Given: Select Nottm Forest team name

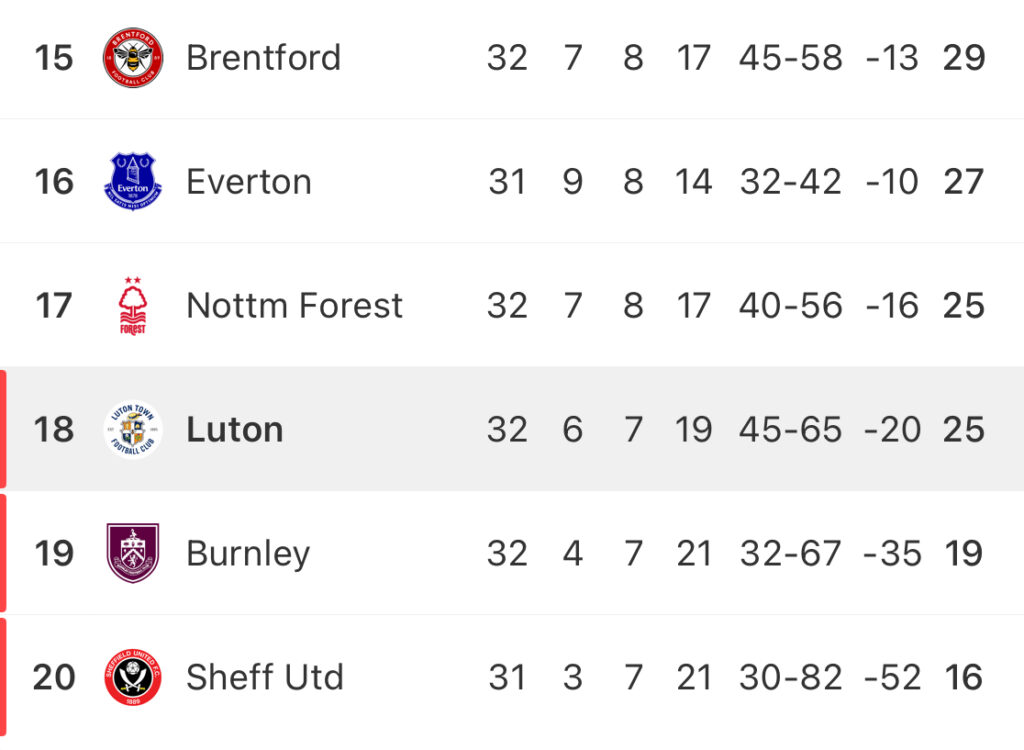Looking at the screenshot, I should 295,306.
